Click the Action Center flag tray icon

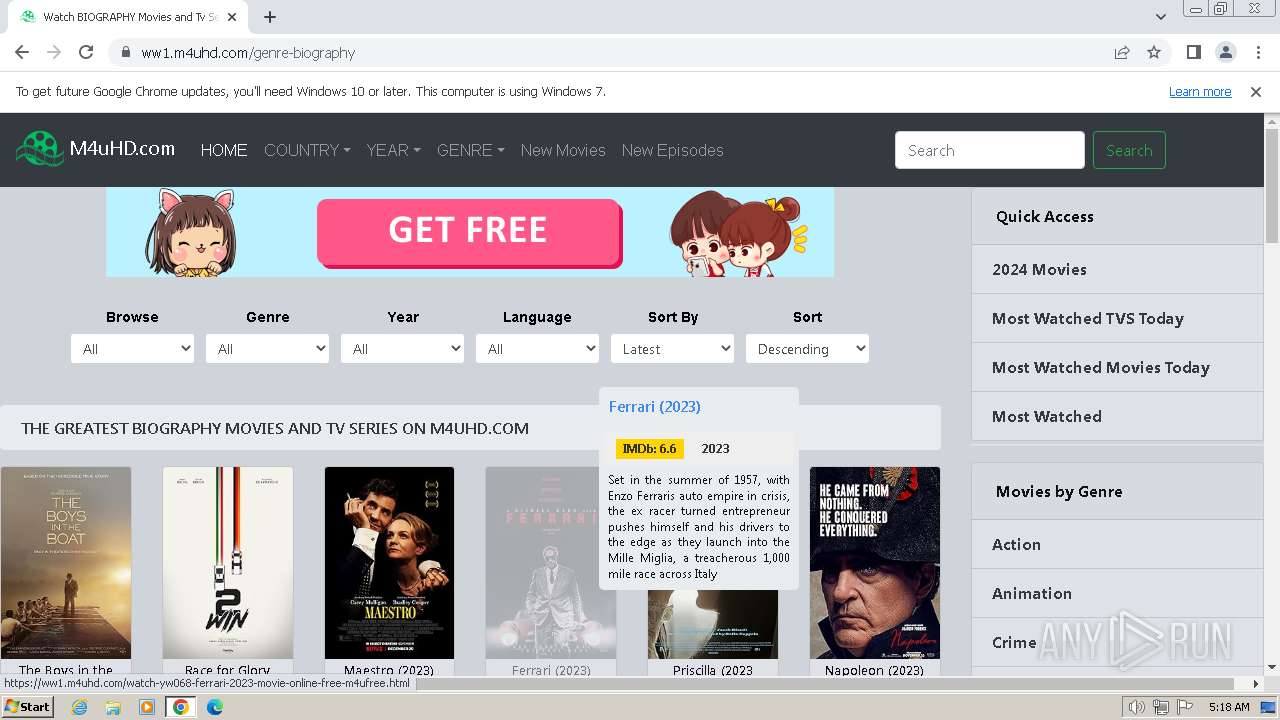point(1185,707)
